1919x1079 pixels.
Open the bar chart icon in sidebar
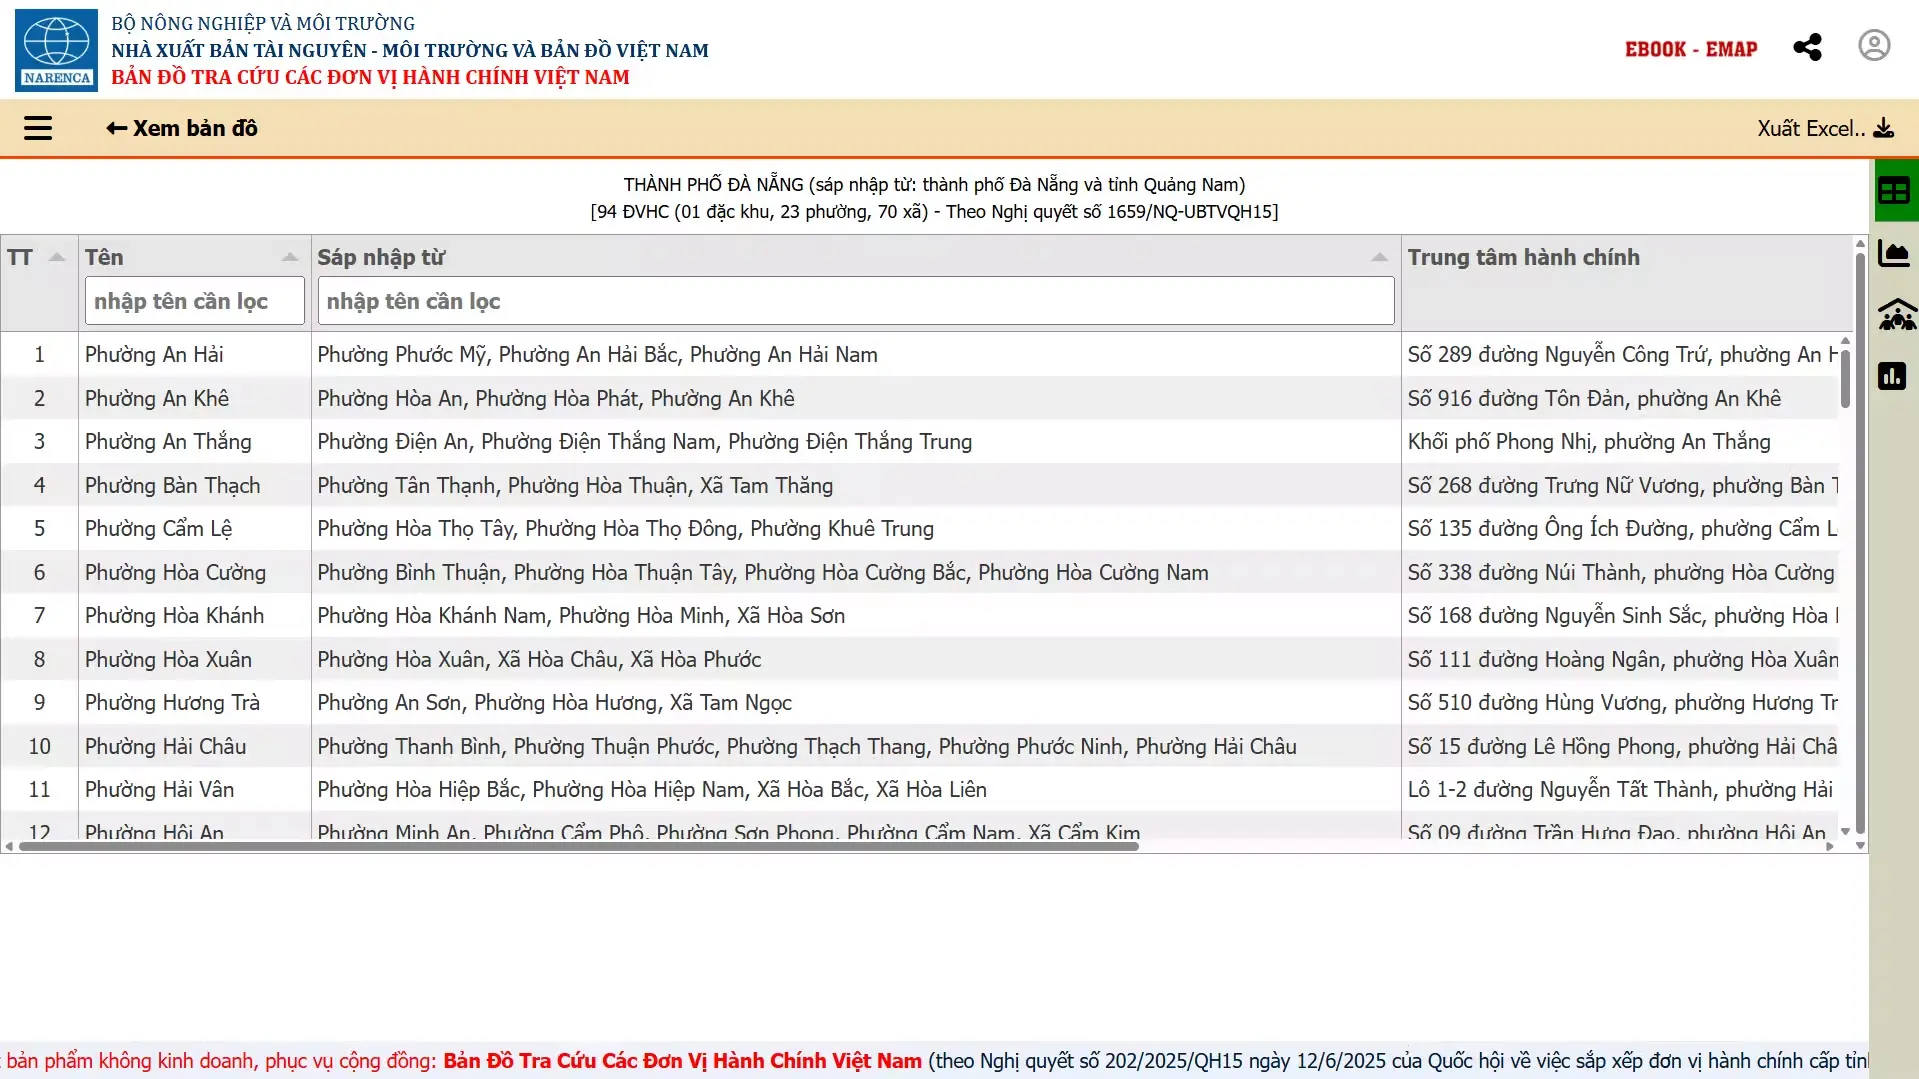tap(1892, 376)
